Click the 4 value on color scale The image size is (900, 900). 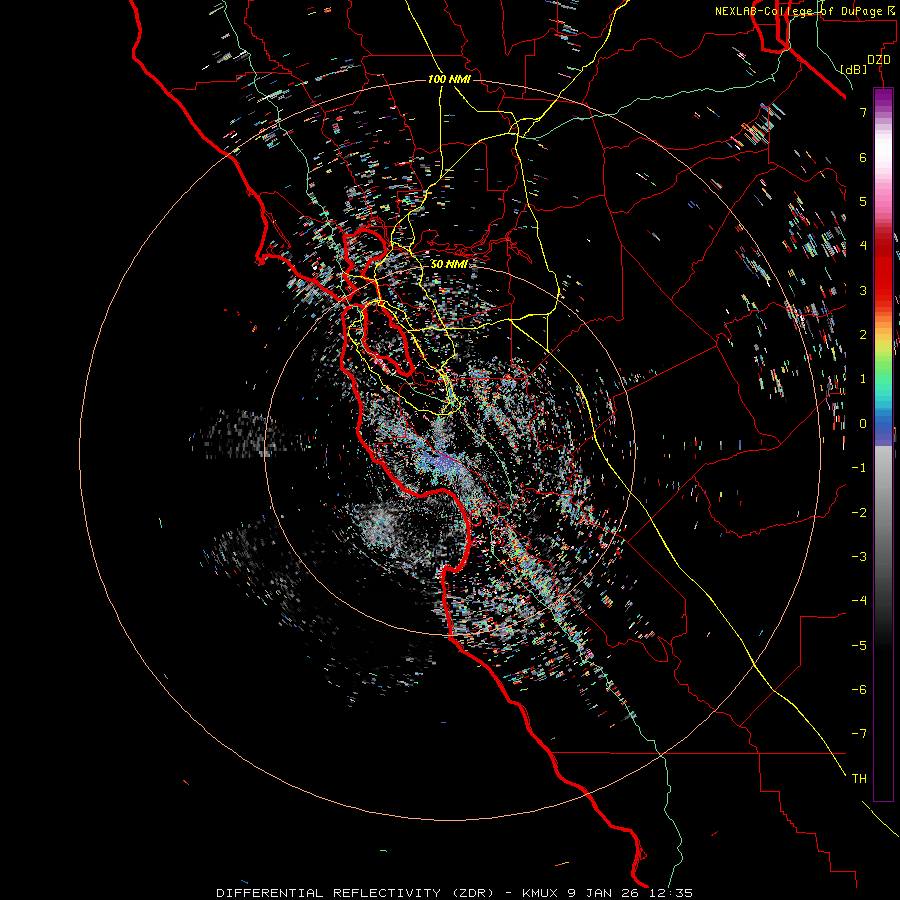tap(863, 246)
